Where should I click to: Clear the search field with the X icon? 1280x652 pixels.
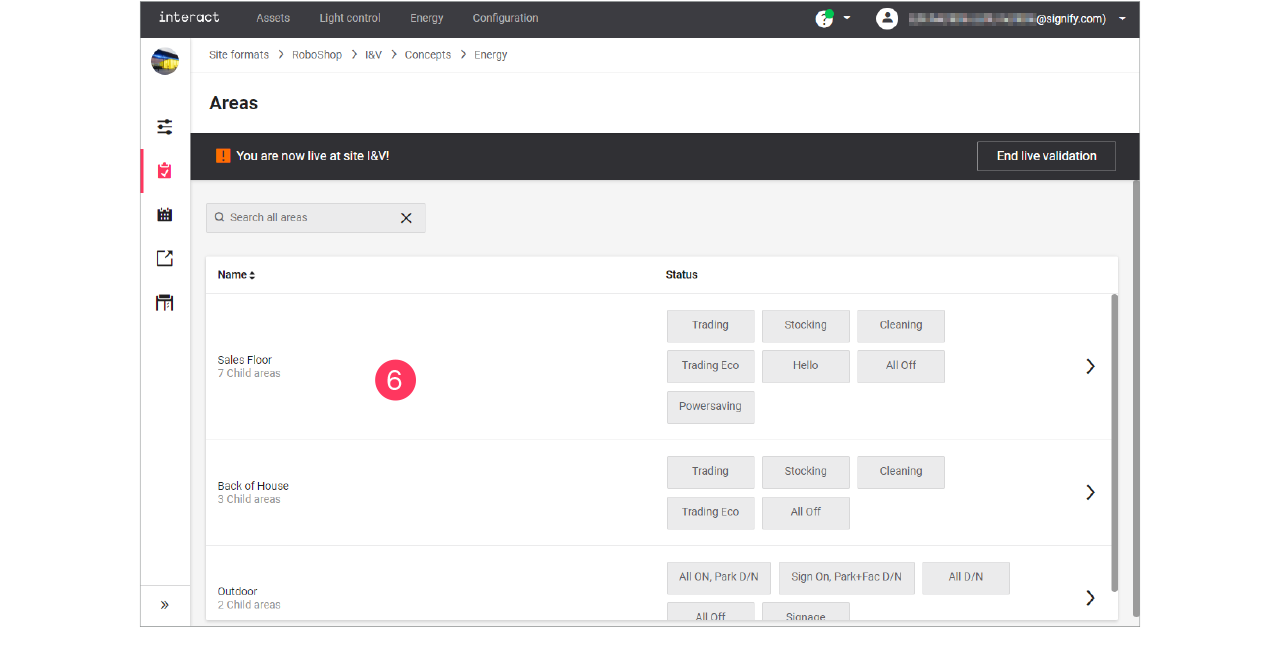coord(406,217)
